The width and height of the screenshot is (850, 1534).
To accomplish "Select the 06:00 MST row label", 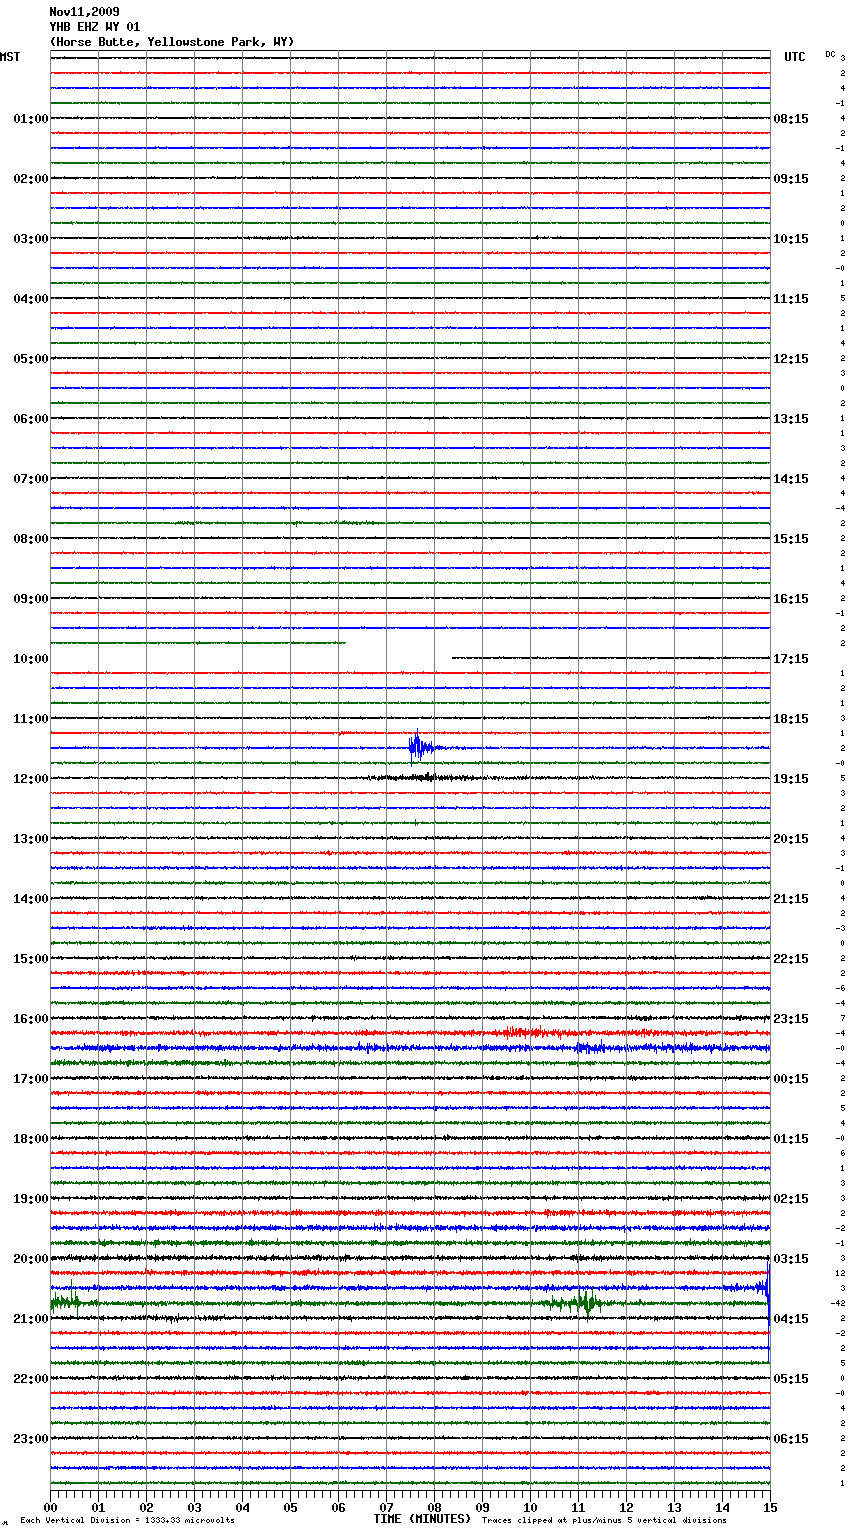I will coord(31,419).
